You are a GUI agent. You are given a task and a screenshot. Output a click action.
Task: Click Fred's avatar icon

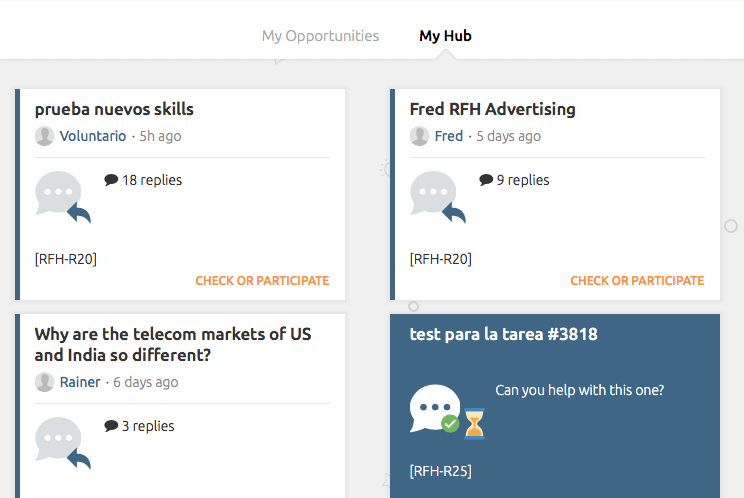pos(419,136)
